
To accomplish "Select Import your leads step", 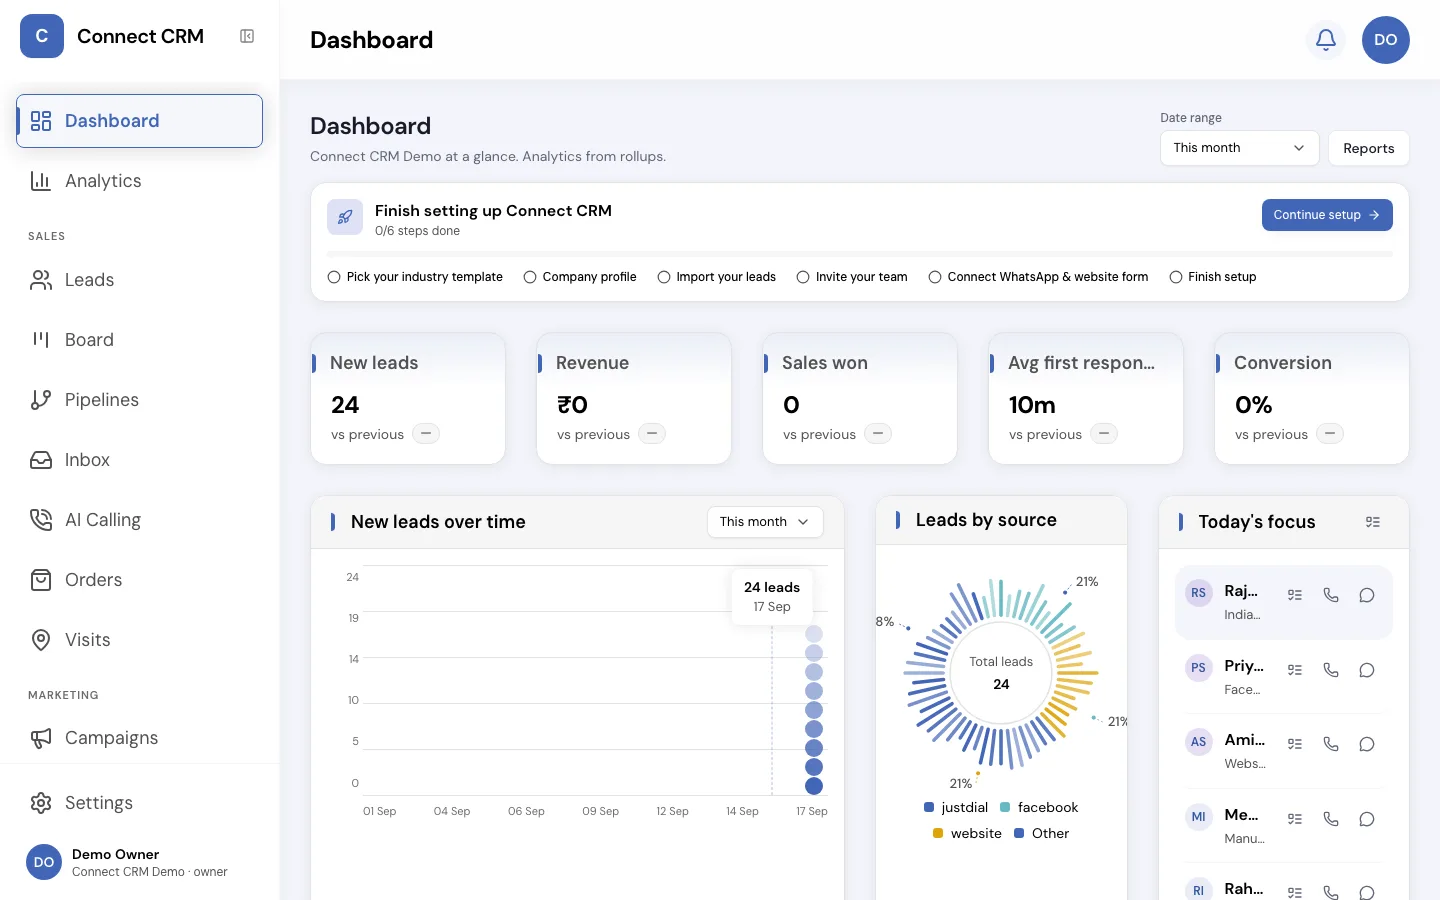I will 717,277.
